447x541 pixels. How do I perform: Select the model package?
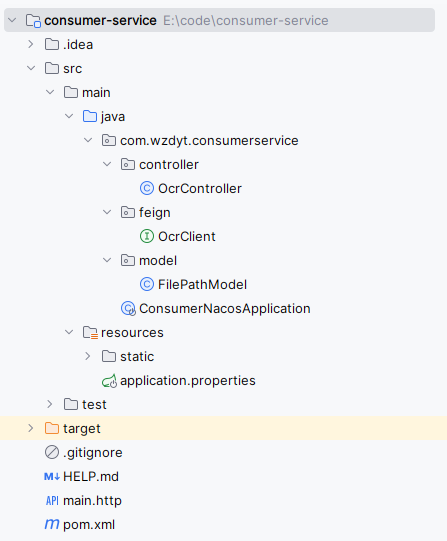click(158, 260)
